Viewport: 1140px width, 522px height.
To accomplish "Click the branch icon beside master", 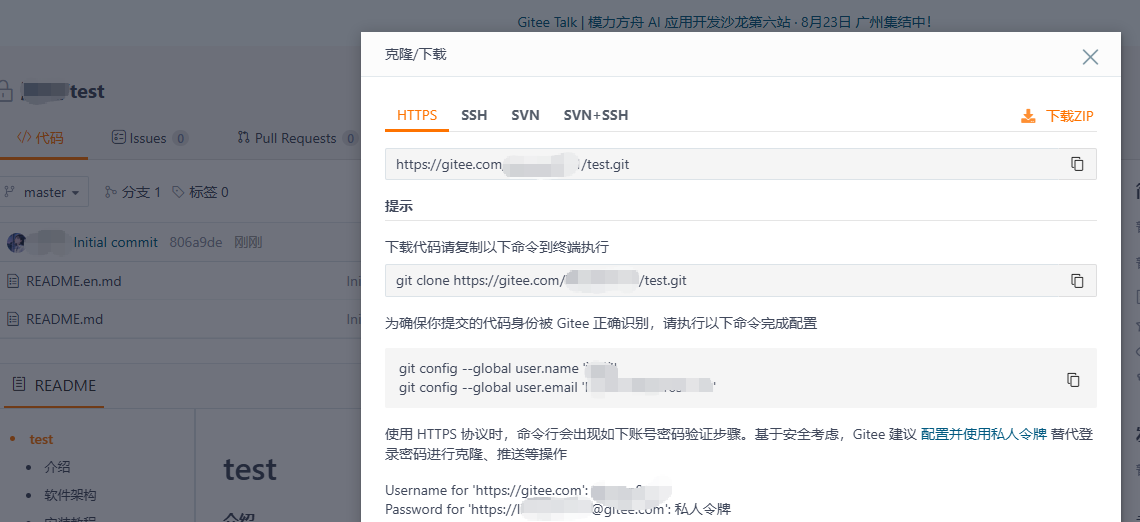I will click(9, 192).
